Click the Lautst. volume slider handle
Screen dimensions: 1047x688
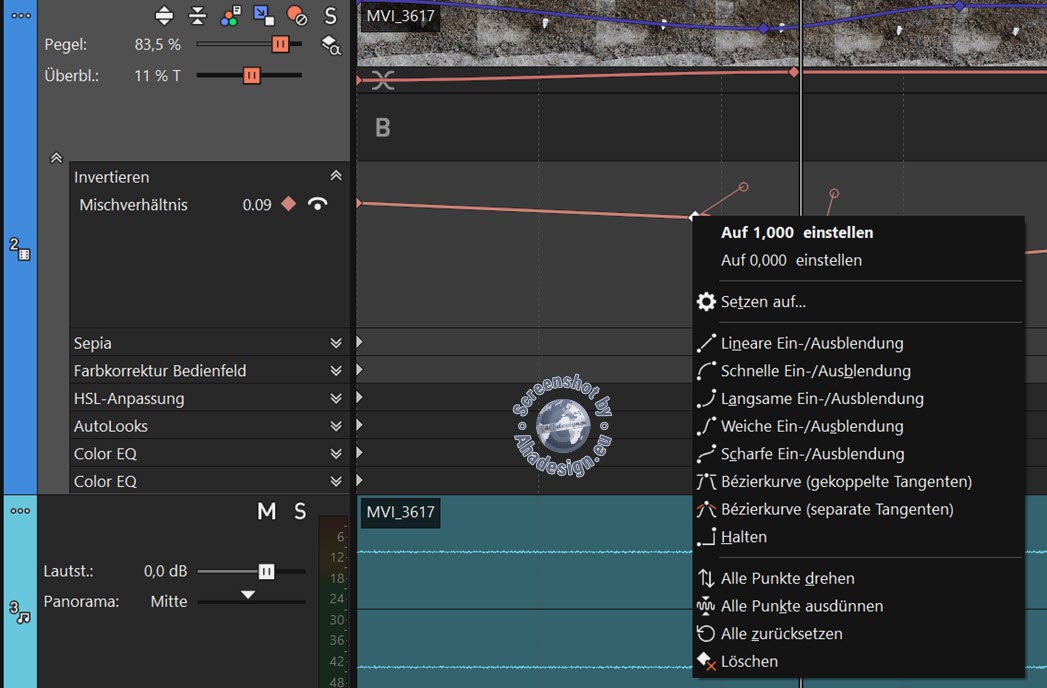(x=266, y=571)
